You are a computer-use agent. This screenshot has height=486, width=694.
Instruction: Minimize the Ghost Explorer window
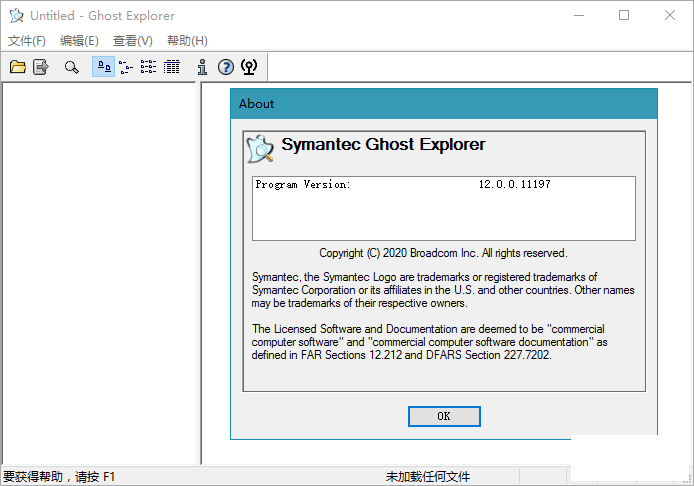click(579, 15)
